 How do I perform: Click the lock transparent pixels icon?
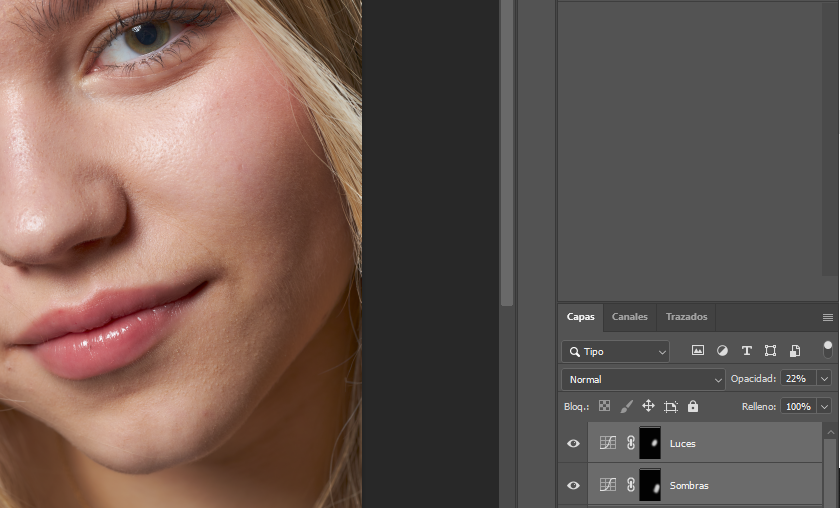[604, 406]
